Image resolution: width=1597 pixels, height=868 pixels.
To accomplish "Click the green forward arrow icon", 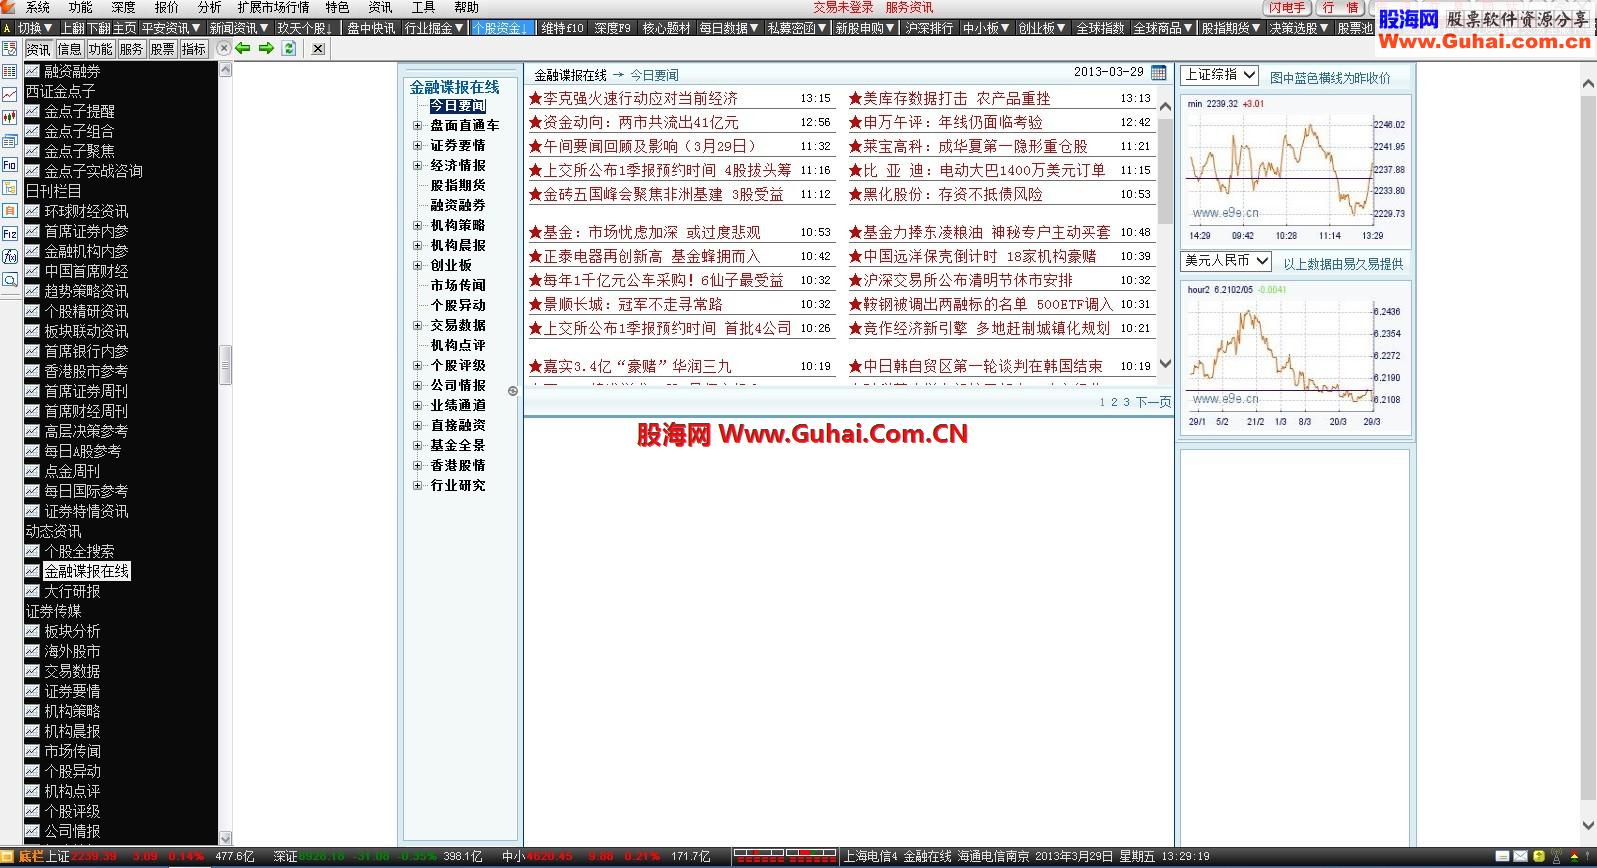I will 266,48.
